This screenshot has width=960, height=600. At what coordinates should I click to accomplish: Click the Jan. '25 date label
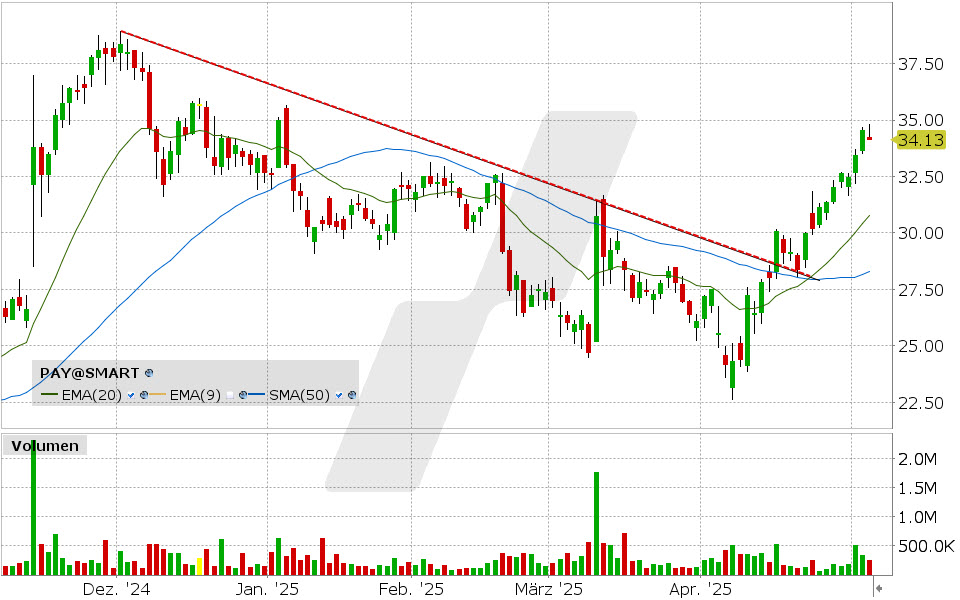[268, 589]
